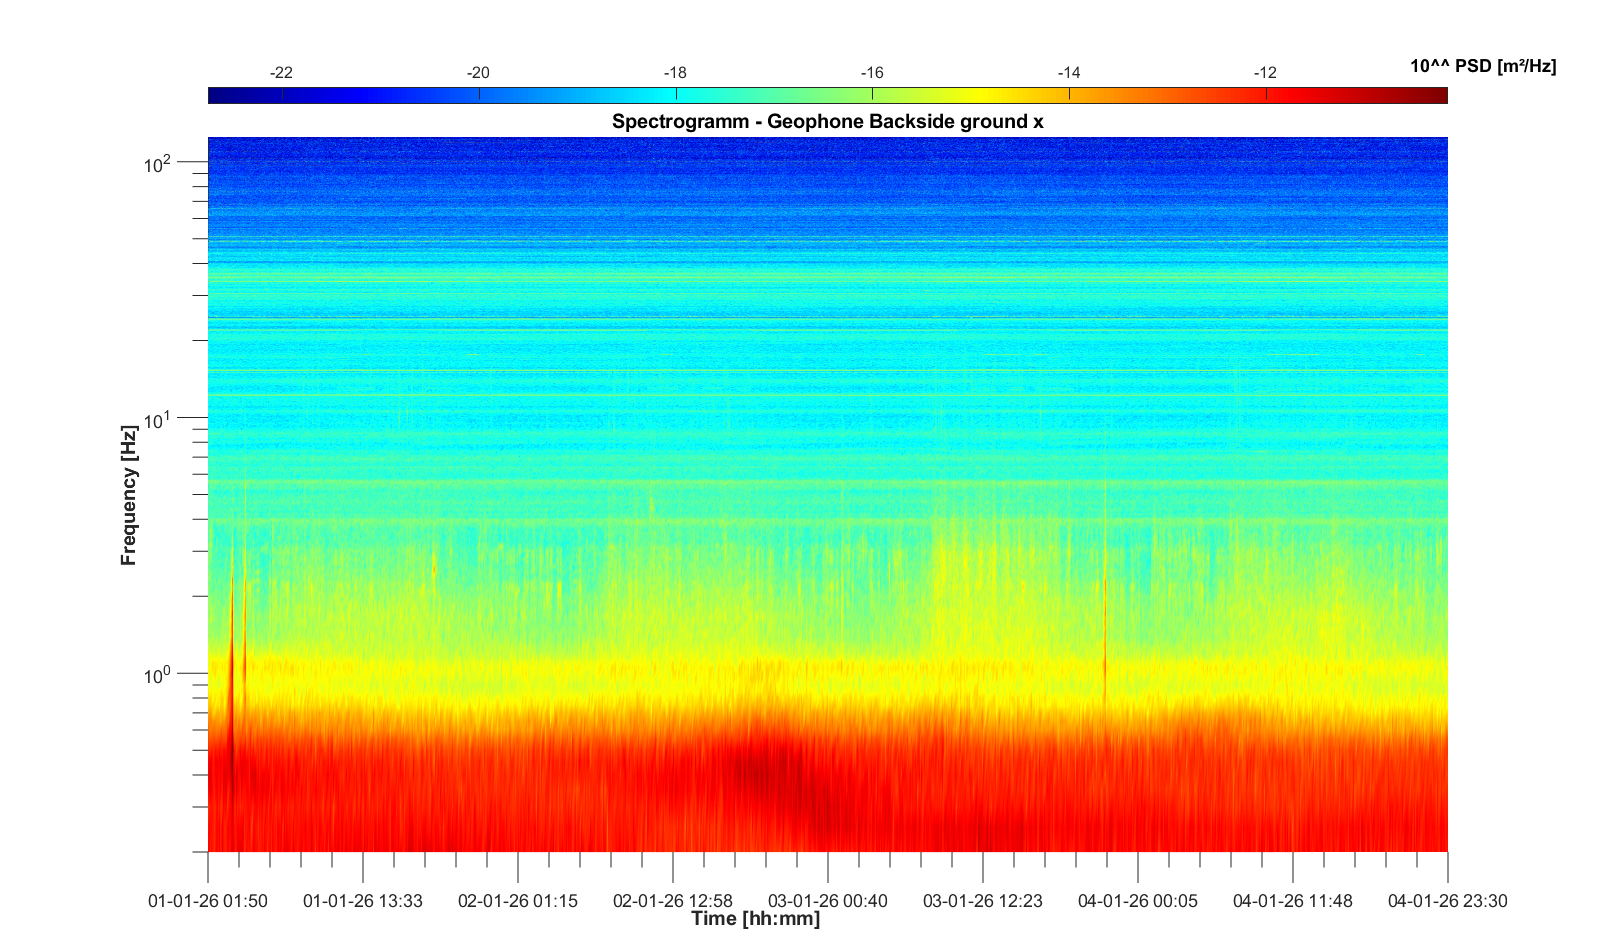Click the 10⁰ frequency axis tick label
The height and width of the screenshot is (948, 1600).
[x=158, y=675]
